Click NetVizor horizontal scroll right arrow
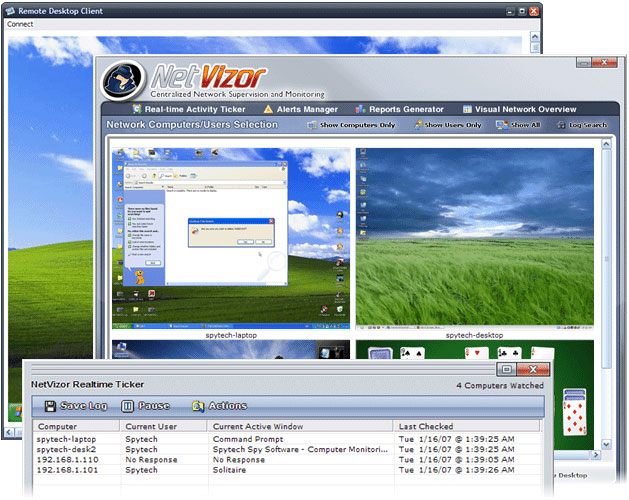 [x=596, y=455]
